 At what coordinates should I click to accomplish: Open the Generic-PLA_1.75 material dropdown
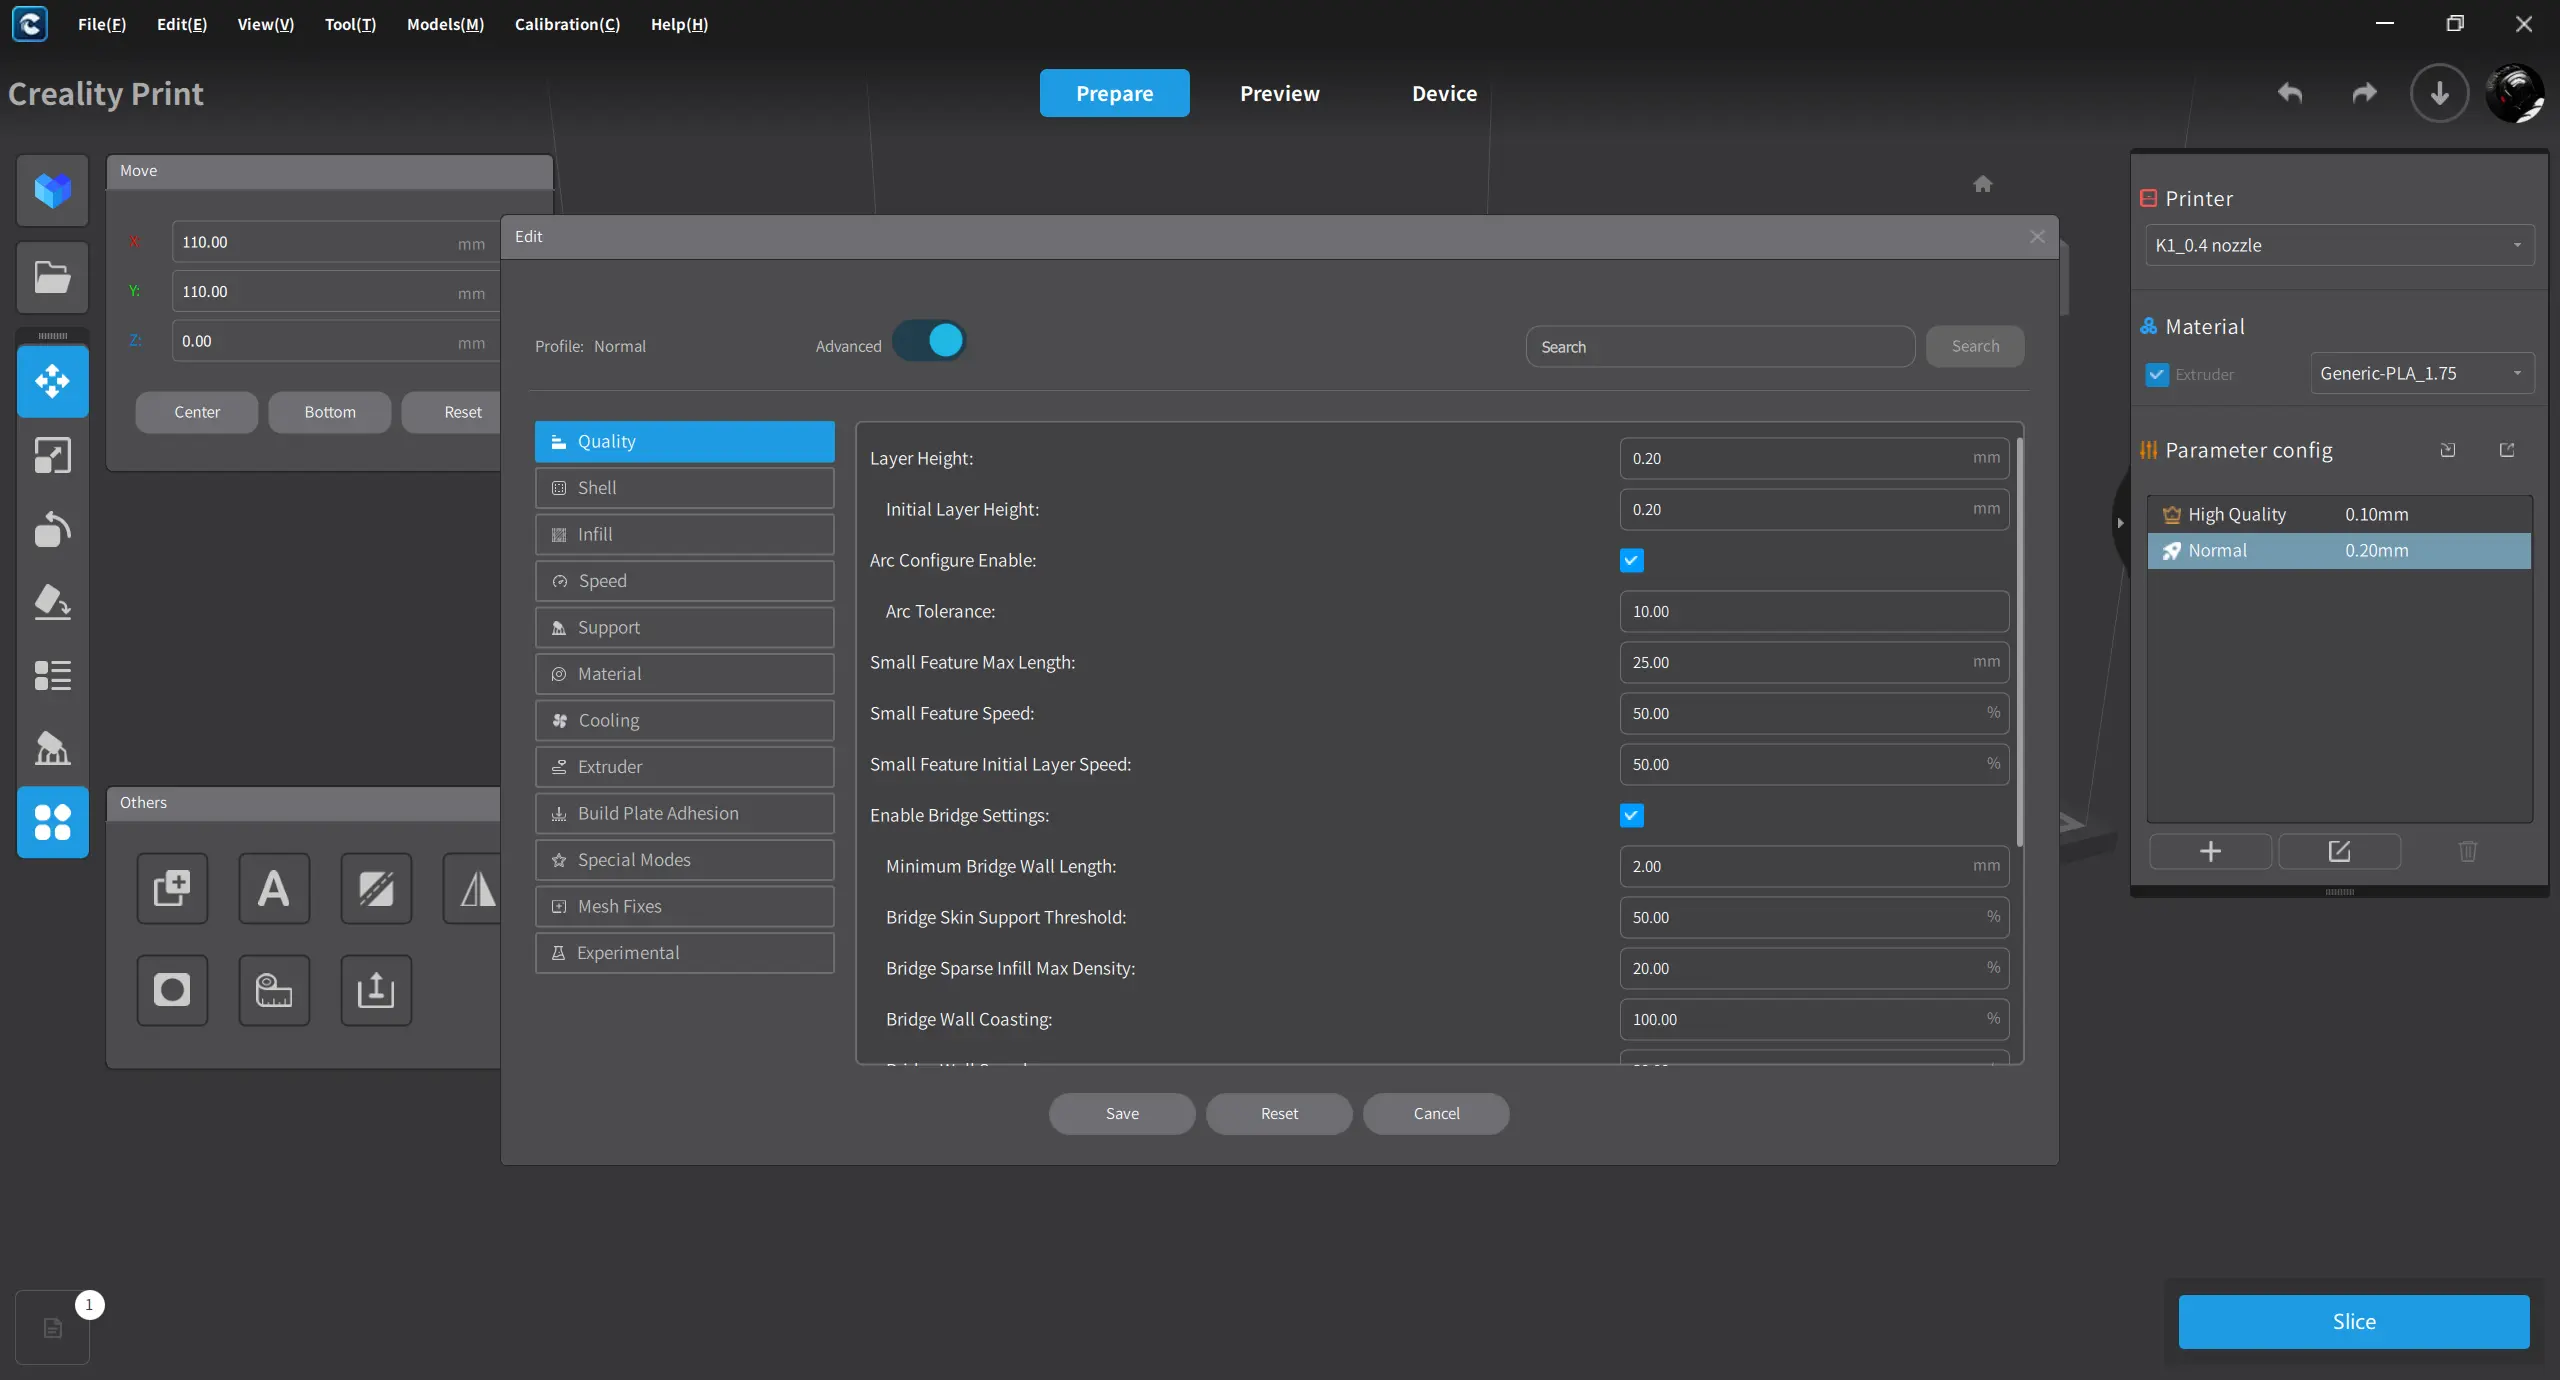[x=2422, y=373]
